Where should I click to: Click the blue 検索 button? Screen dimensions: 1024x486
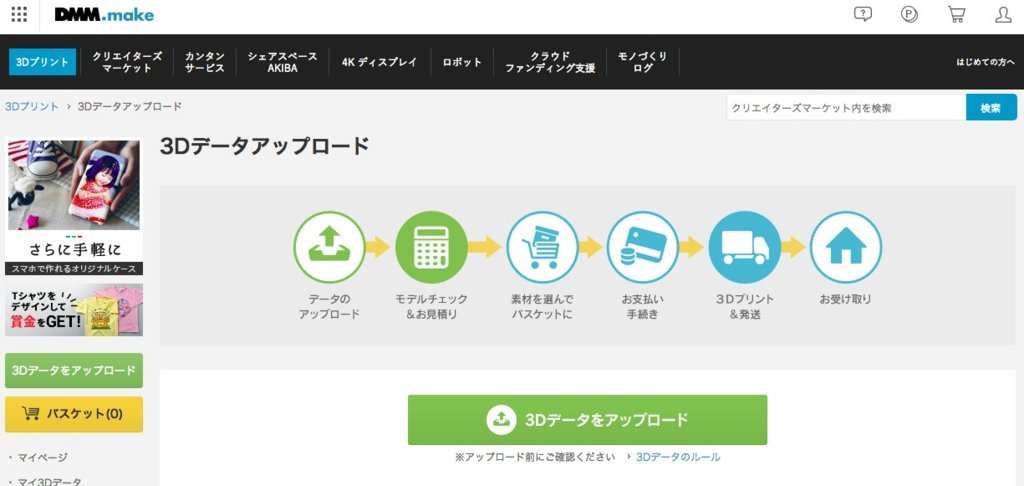[x=991, y=108]
